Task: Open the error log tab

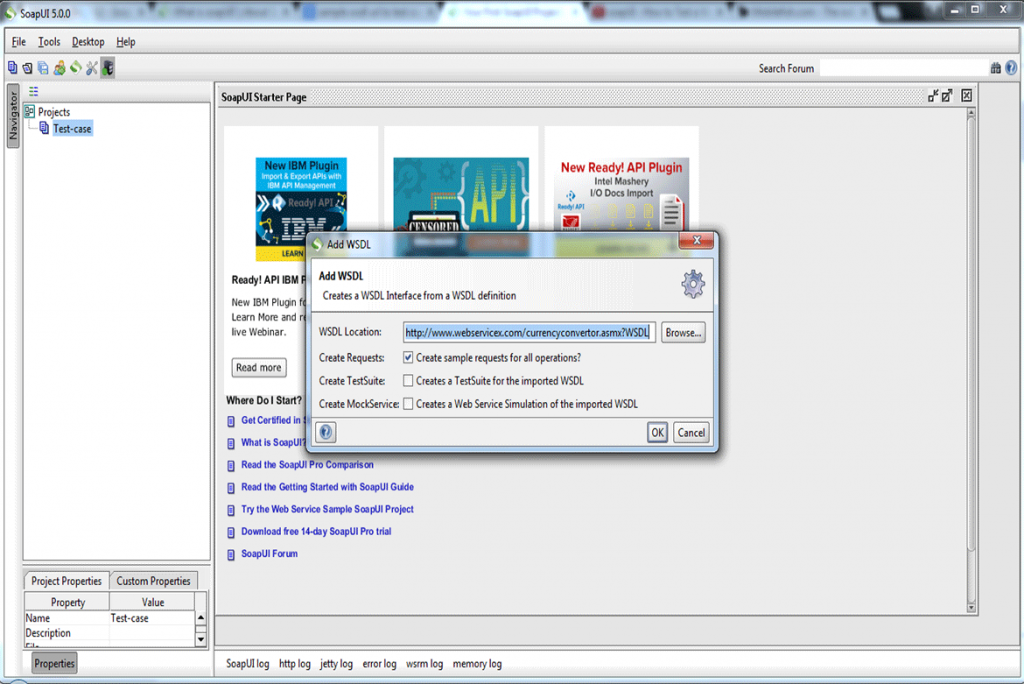Action: 379,664
